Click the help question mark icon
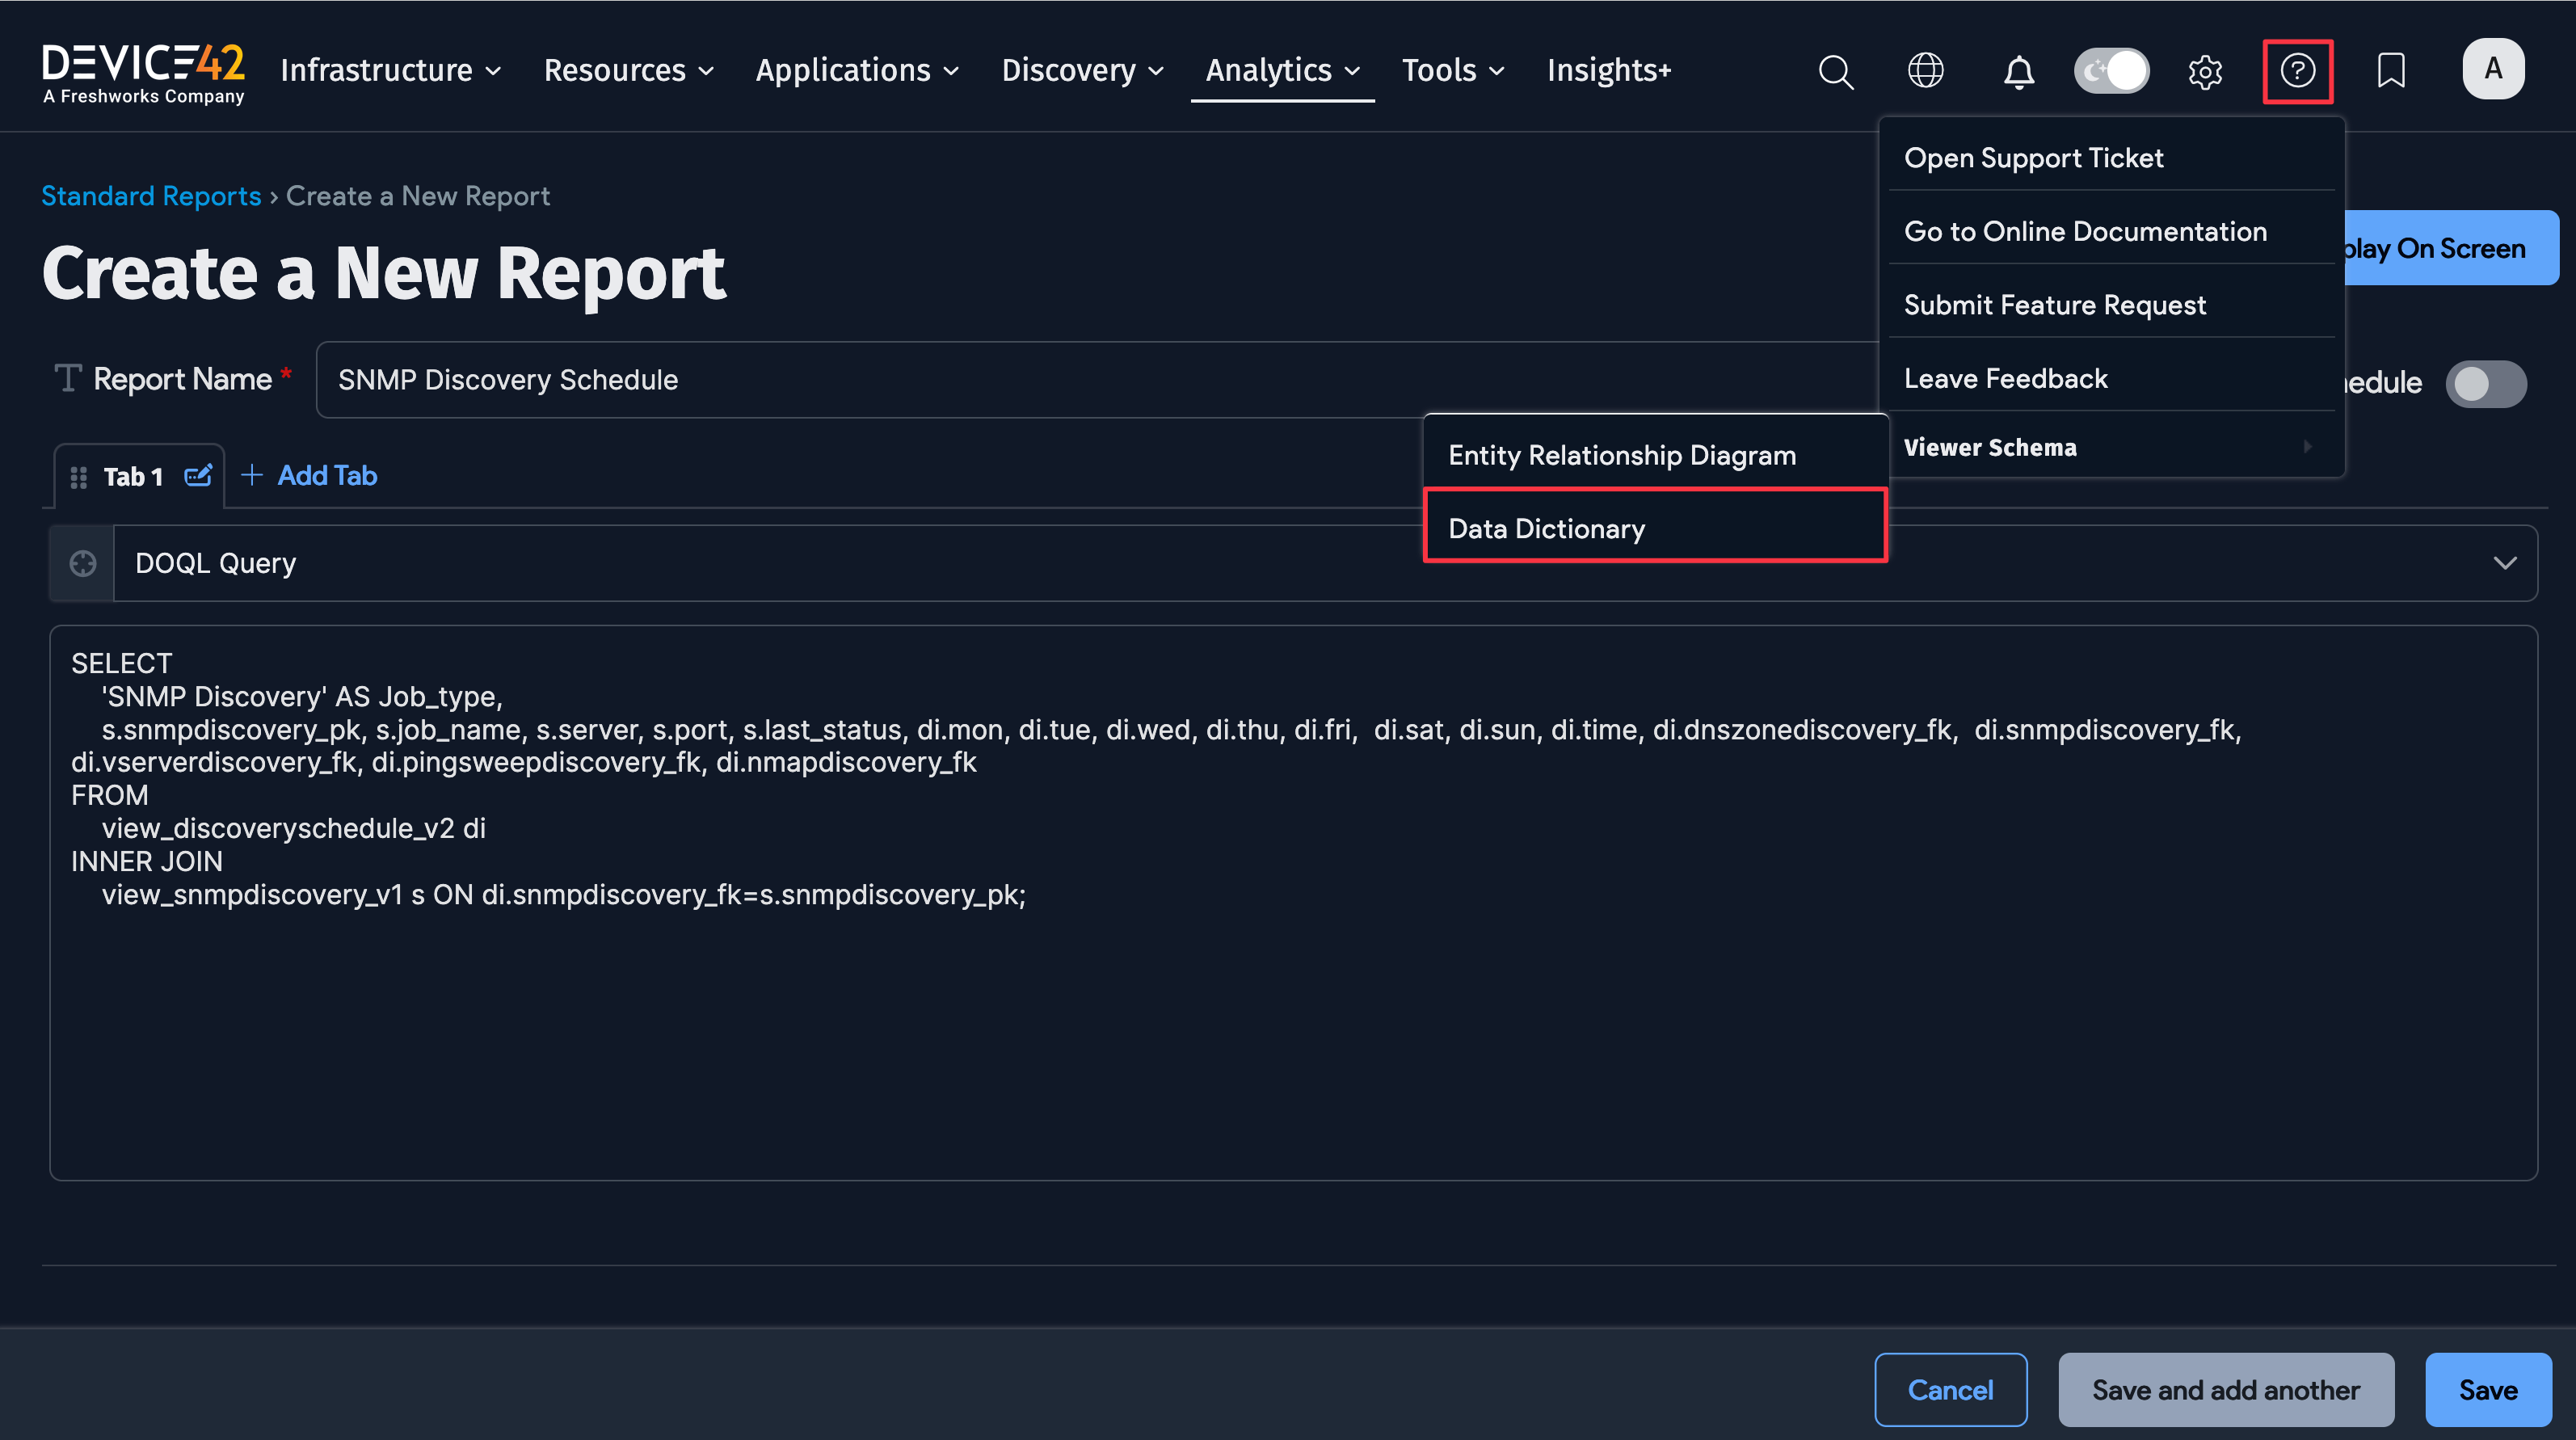Viewport: 2576px width, 1440px height. pos(2297,71)
